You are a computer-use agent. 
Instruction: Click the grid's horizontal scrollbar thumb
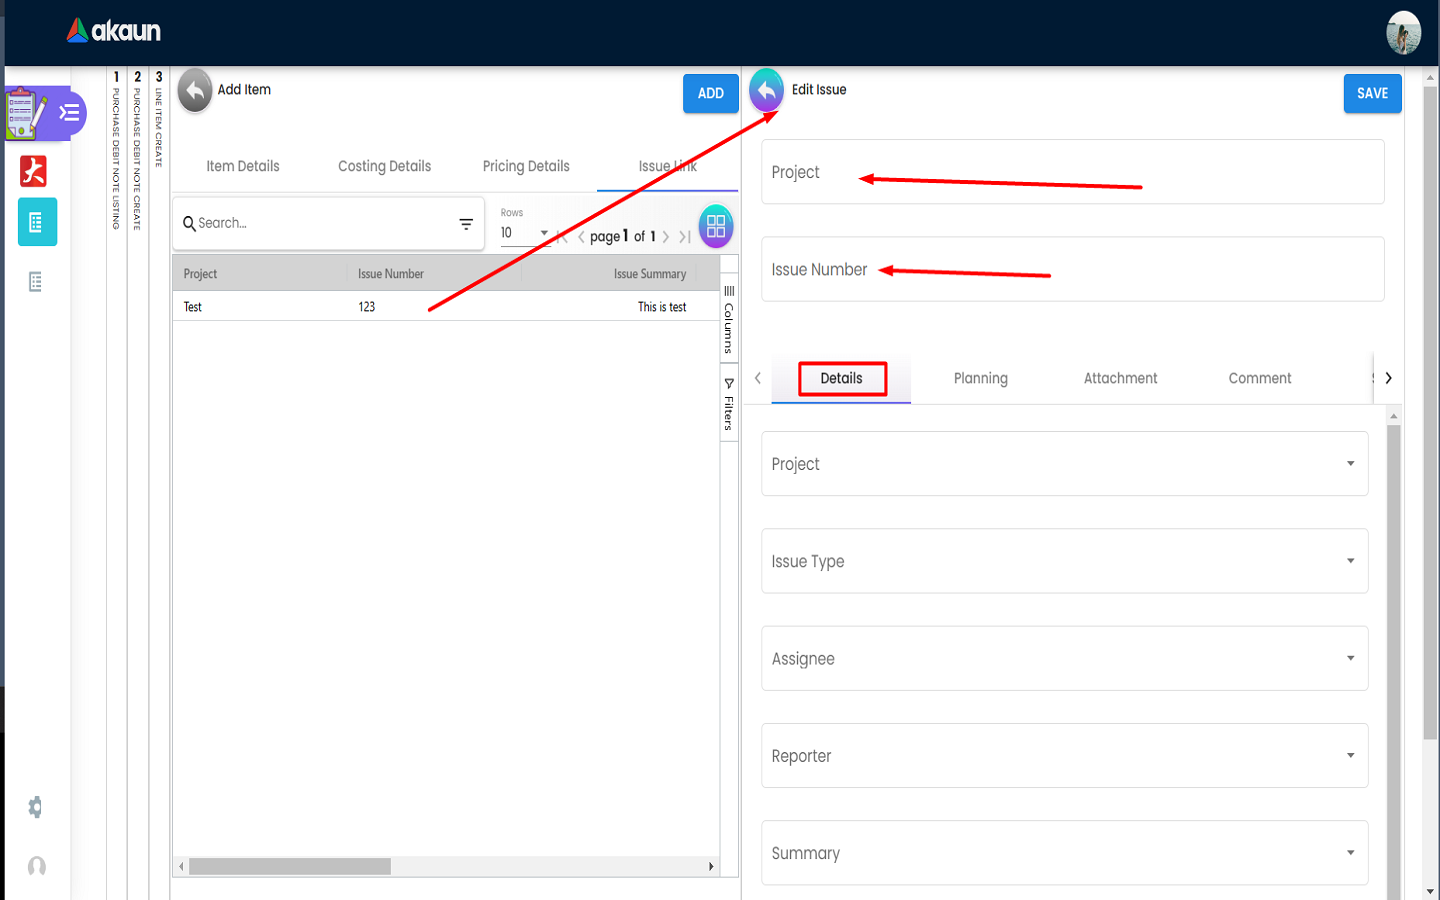[290, 866]
